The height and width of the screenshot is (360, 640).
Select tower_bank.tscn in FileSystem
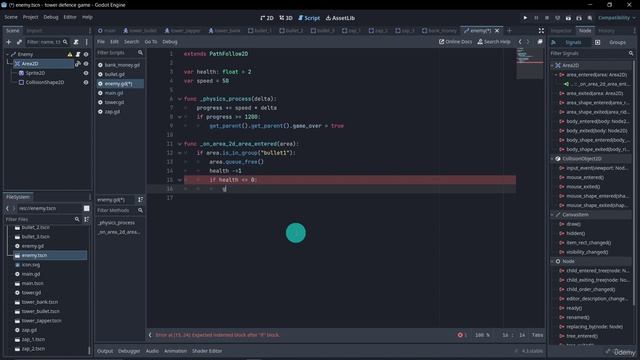coord(40,302)
